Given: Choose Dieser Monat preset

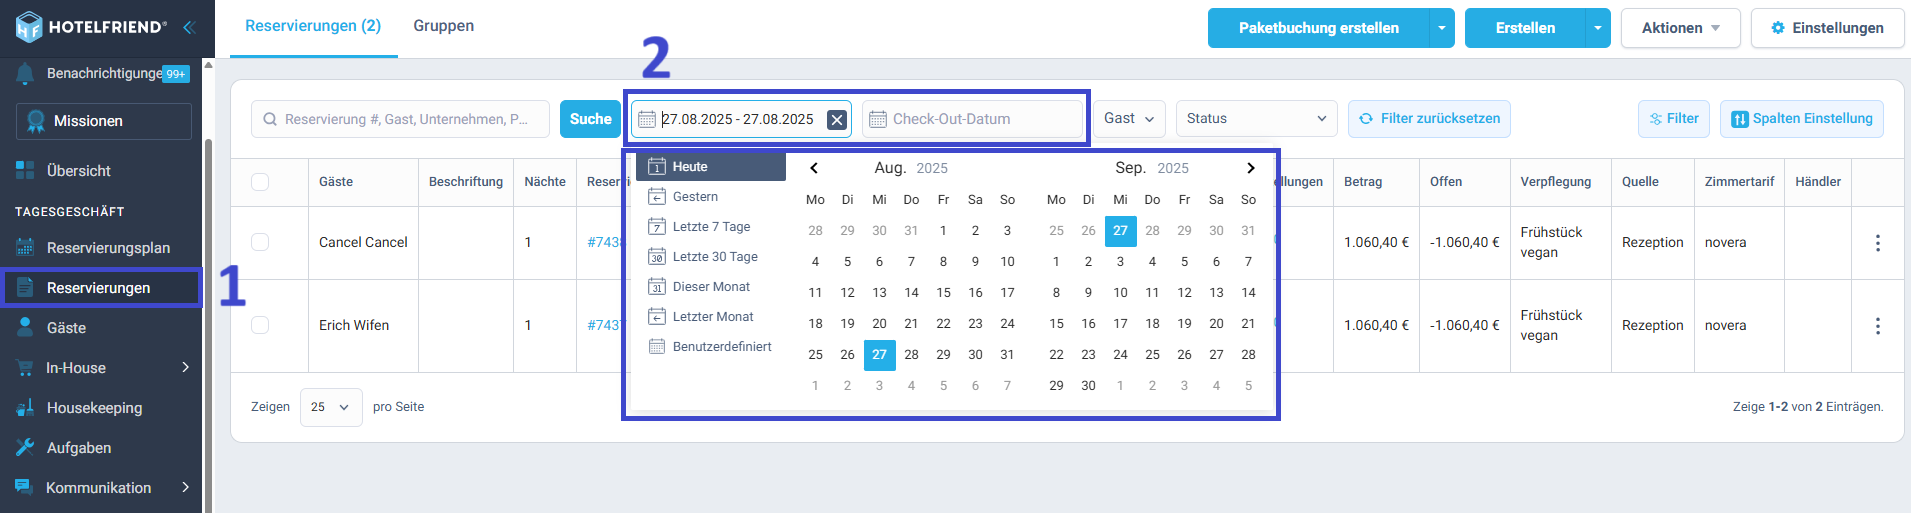Looking at the screenshot, I should (x=711, y=287).
